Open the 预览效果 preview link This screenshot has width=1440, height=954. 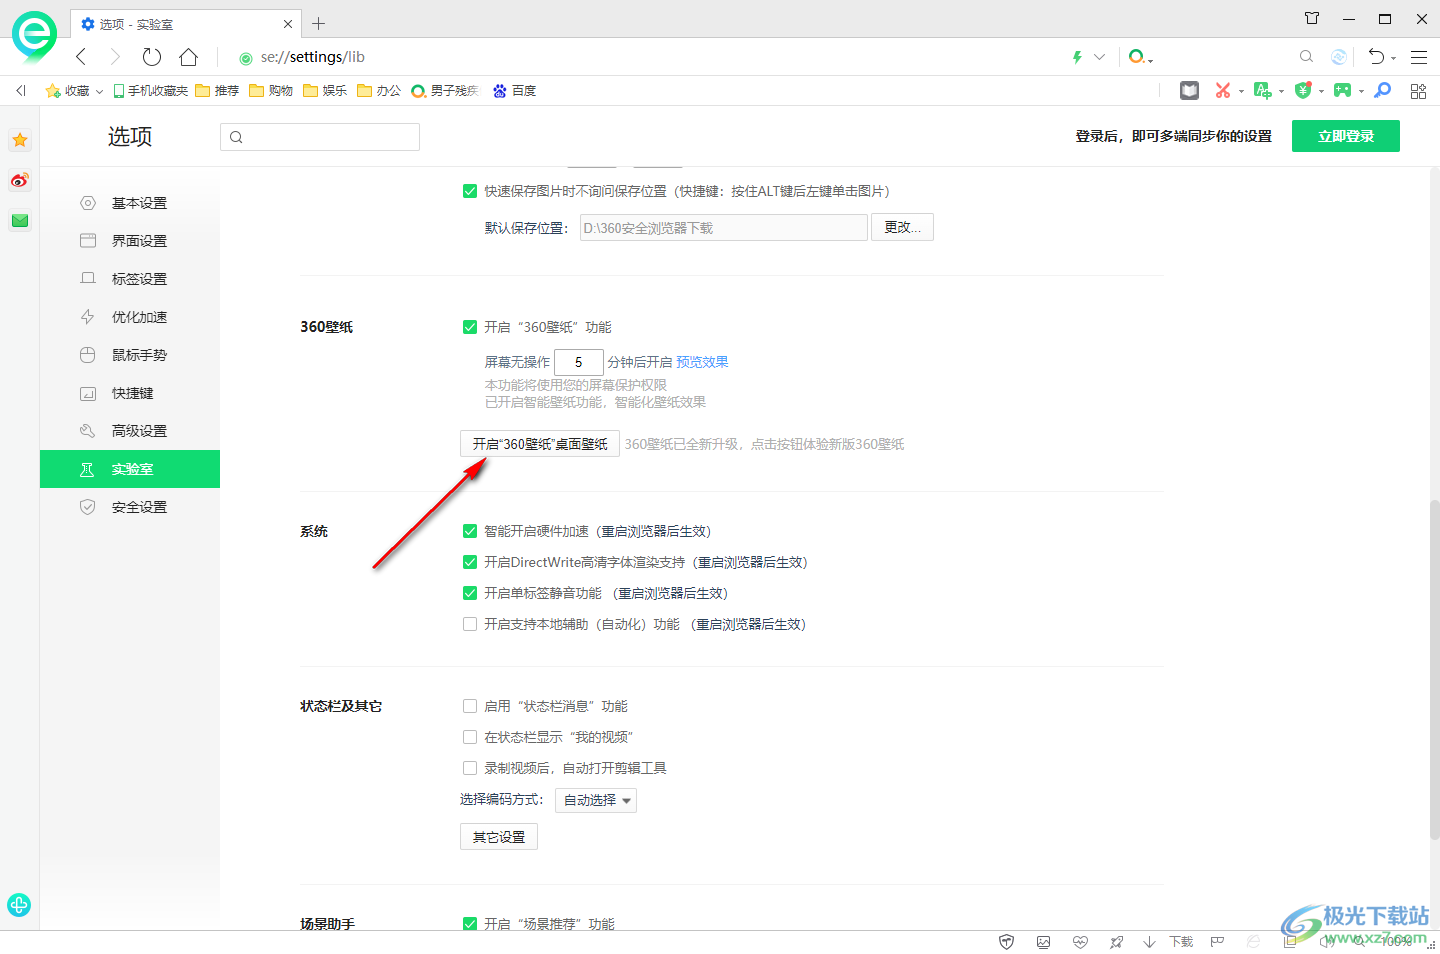(702, 362)
